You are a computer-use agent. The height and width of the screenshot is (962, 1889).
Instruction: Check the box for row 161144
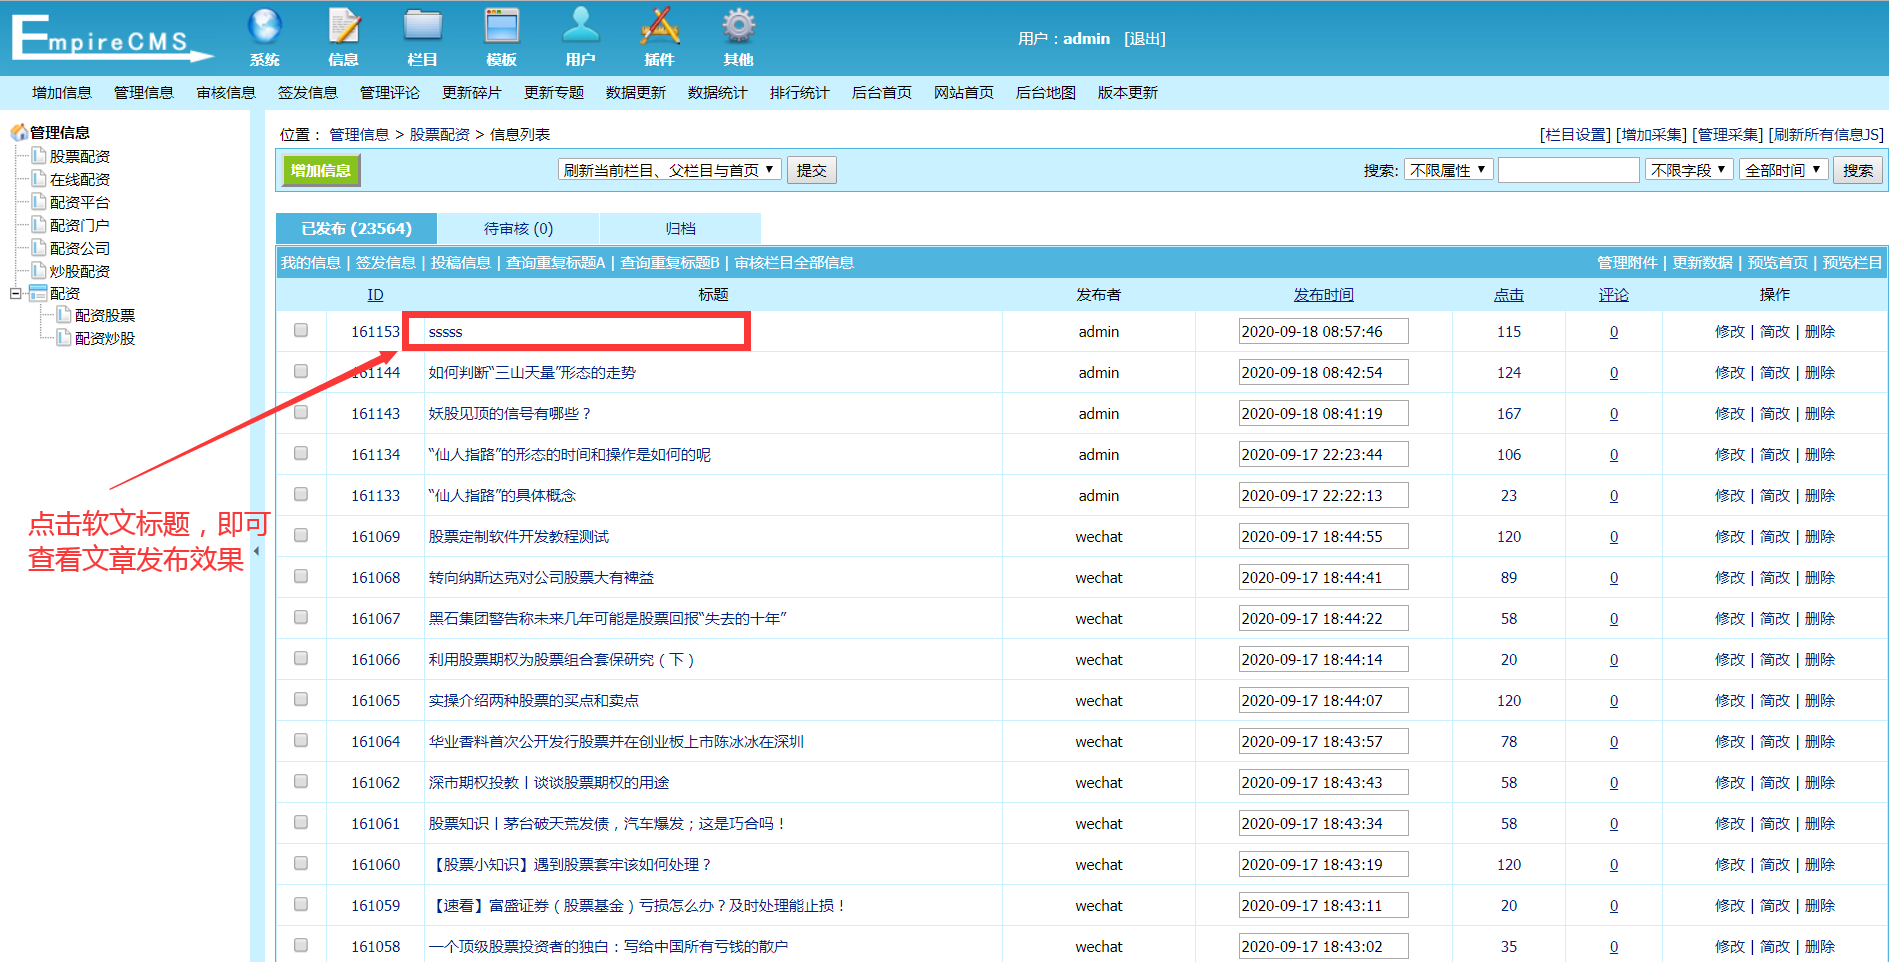click(x=301, y=371)
